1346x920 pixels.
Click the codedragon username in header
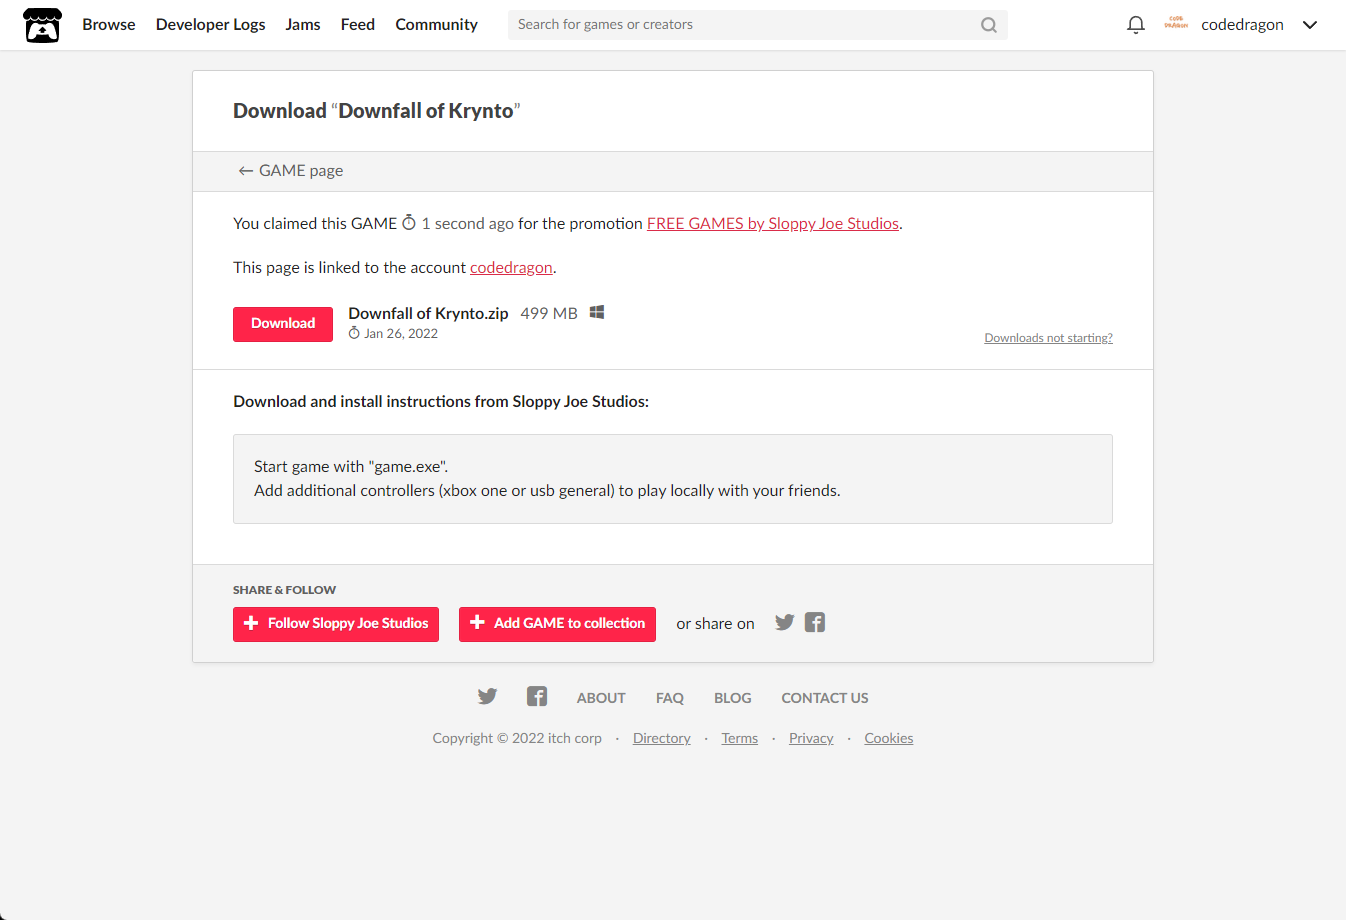click(x=1242, y=25)
